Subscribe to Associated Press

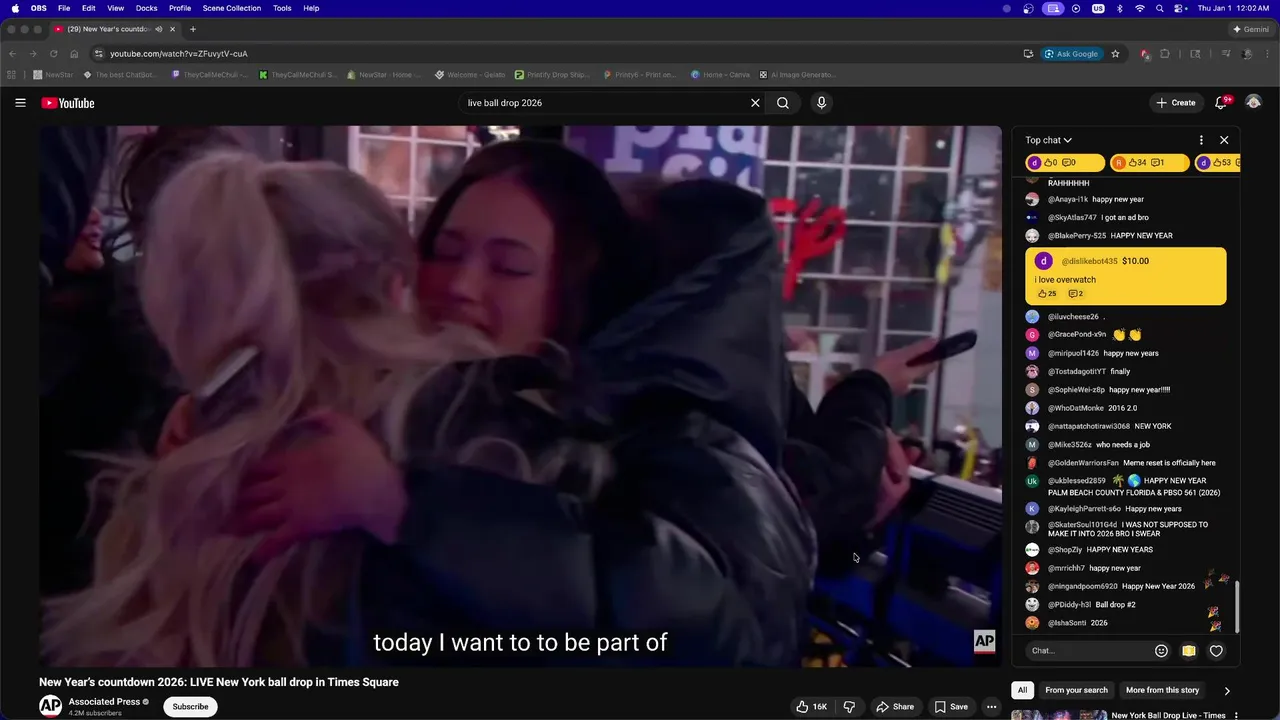click(190, 706)
